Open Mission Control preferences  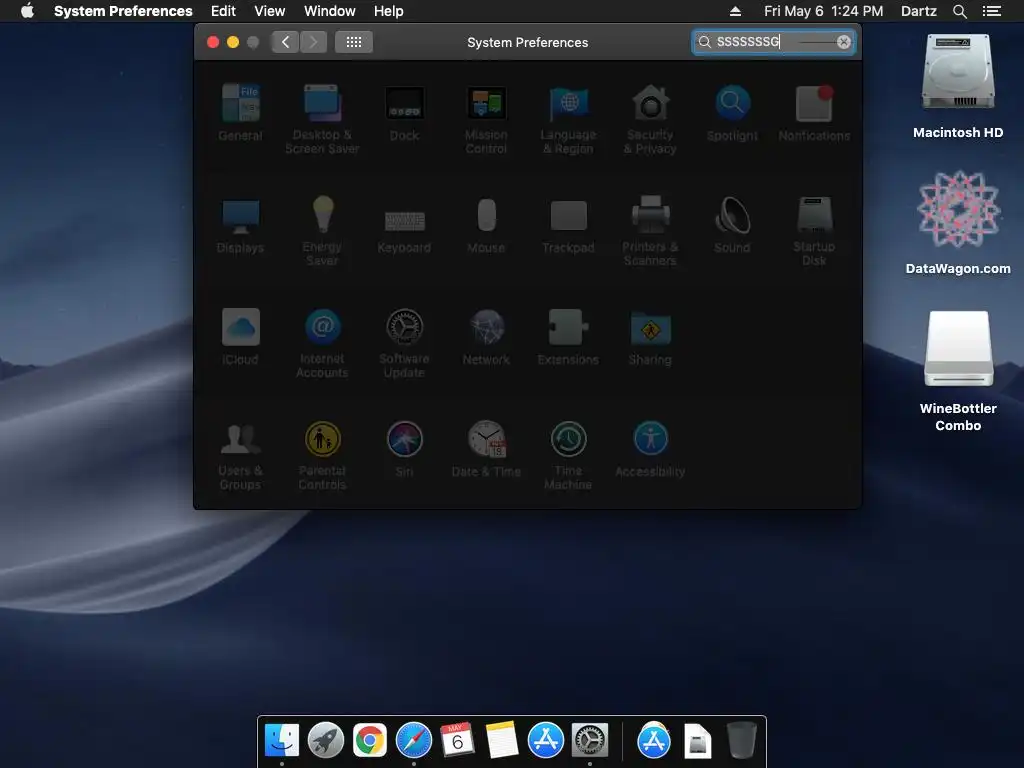click(x=486, y=119)
